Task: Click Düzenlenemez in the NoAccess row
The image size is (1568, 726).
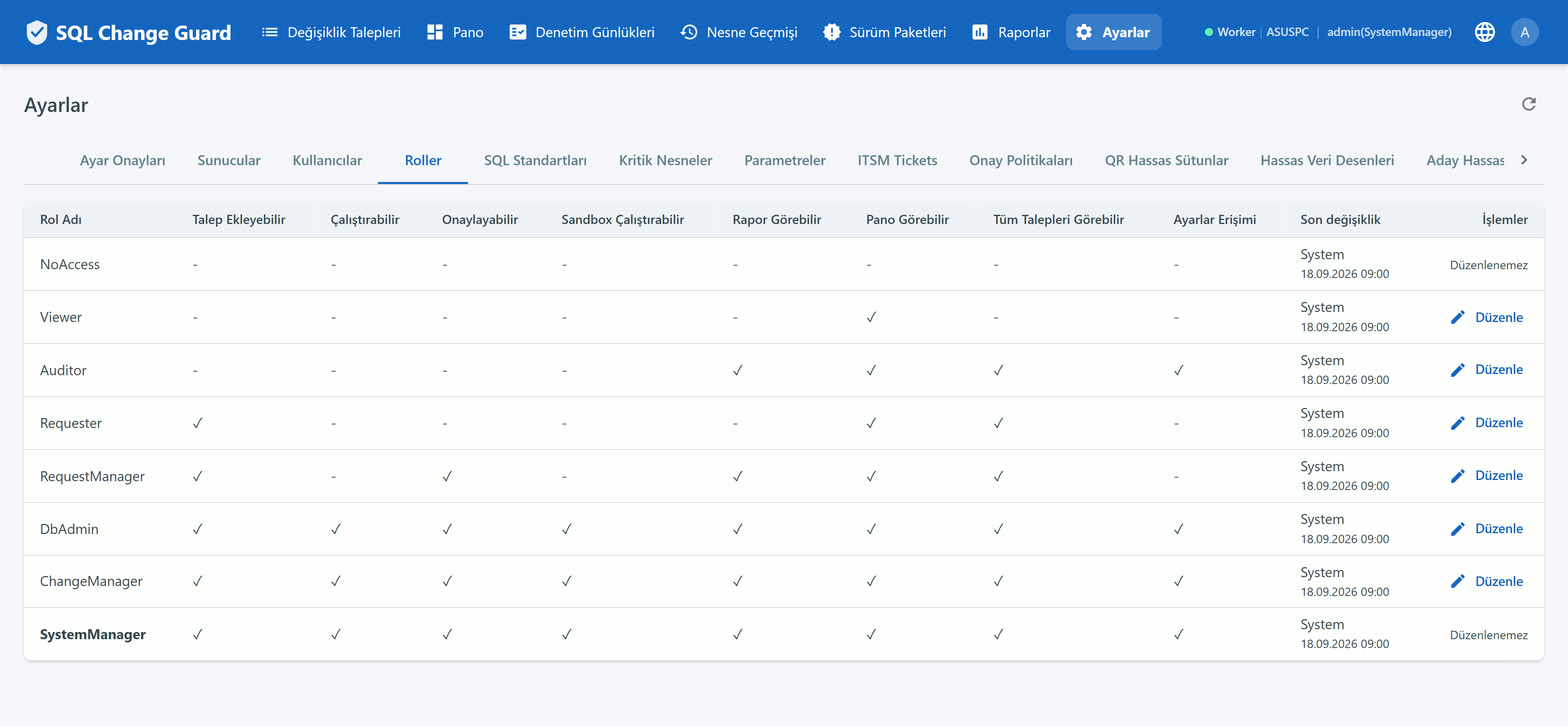Action: (1489, 265)
